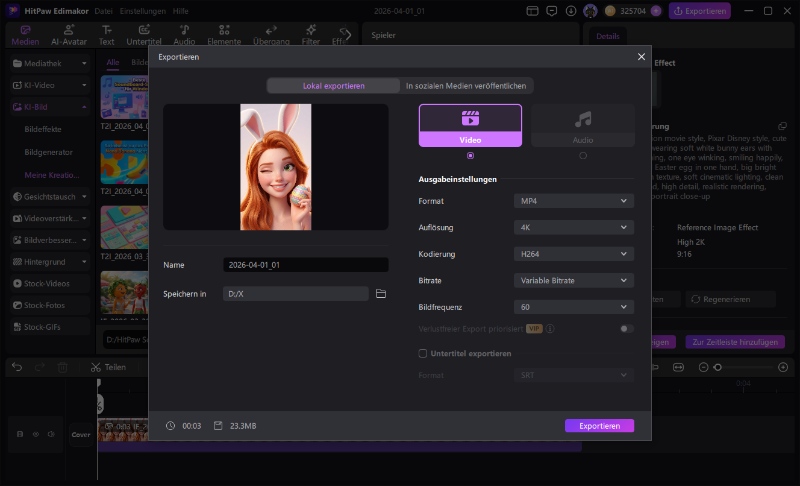The width and height of the screenshot is (800, 486).
Task: Toggle the lossless export priority switch
Action: pos(626,328)
